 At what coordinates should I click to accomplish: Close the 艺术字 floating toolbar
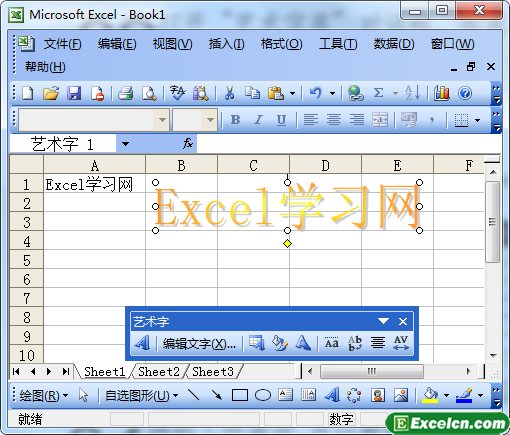click(403, 321)
